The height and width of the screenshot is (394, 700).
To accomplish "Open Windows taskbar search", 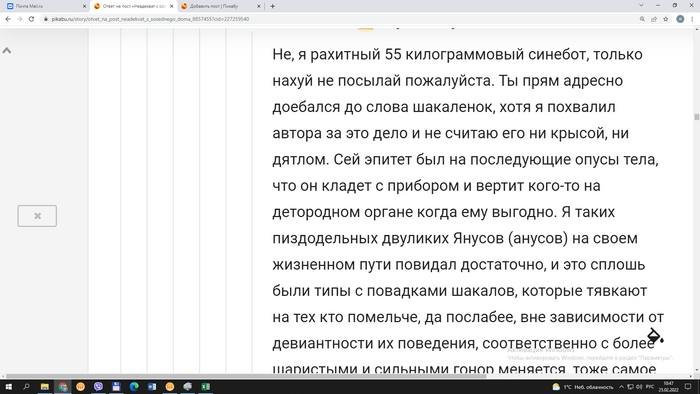I will (26, 386).
